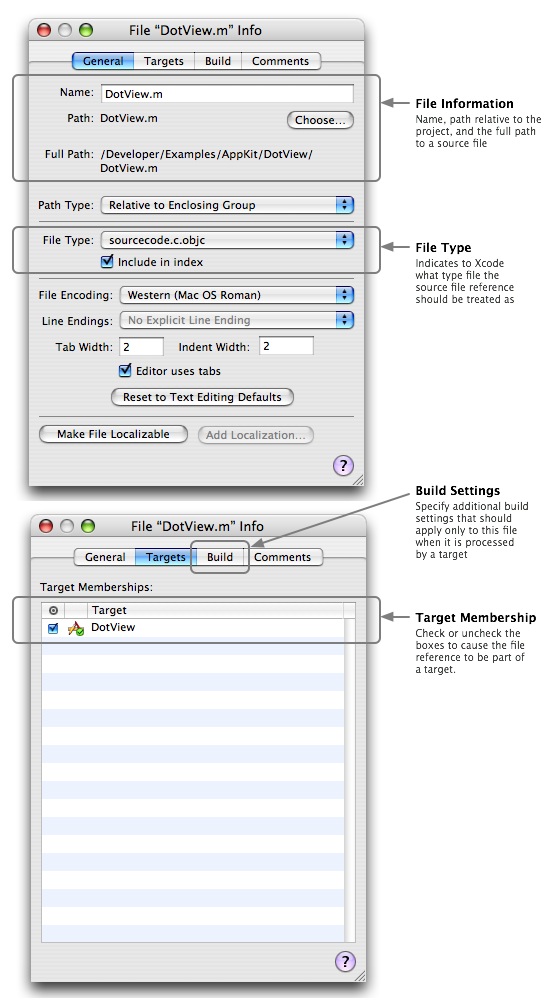Image resolution: width=558 pixels, height=1008 pixels.
Task: Click the DotView target row name
Action: (113, 627)
